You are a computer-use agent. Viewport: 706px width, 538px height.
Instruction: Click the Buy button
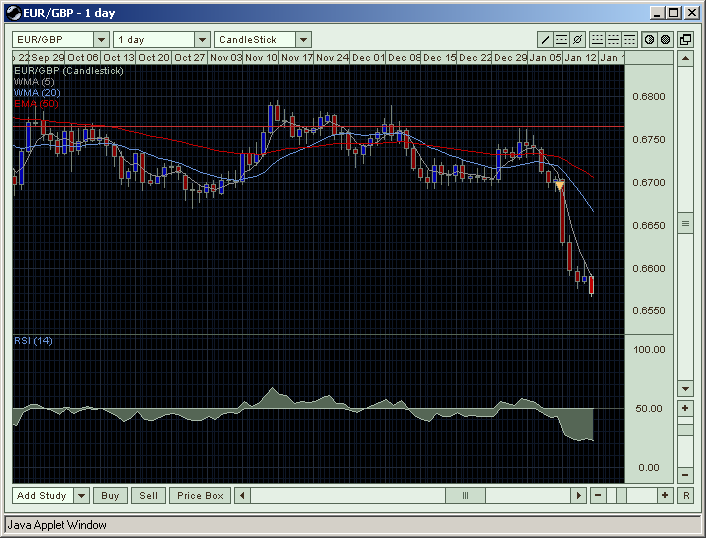click(110, 495)
